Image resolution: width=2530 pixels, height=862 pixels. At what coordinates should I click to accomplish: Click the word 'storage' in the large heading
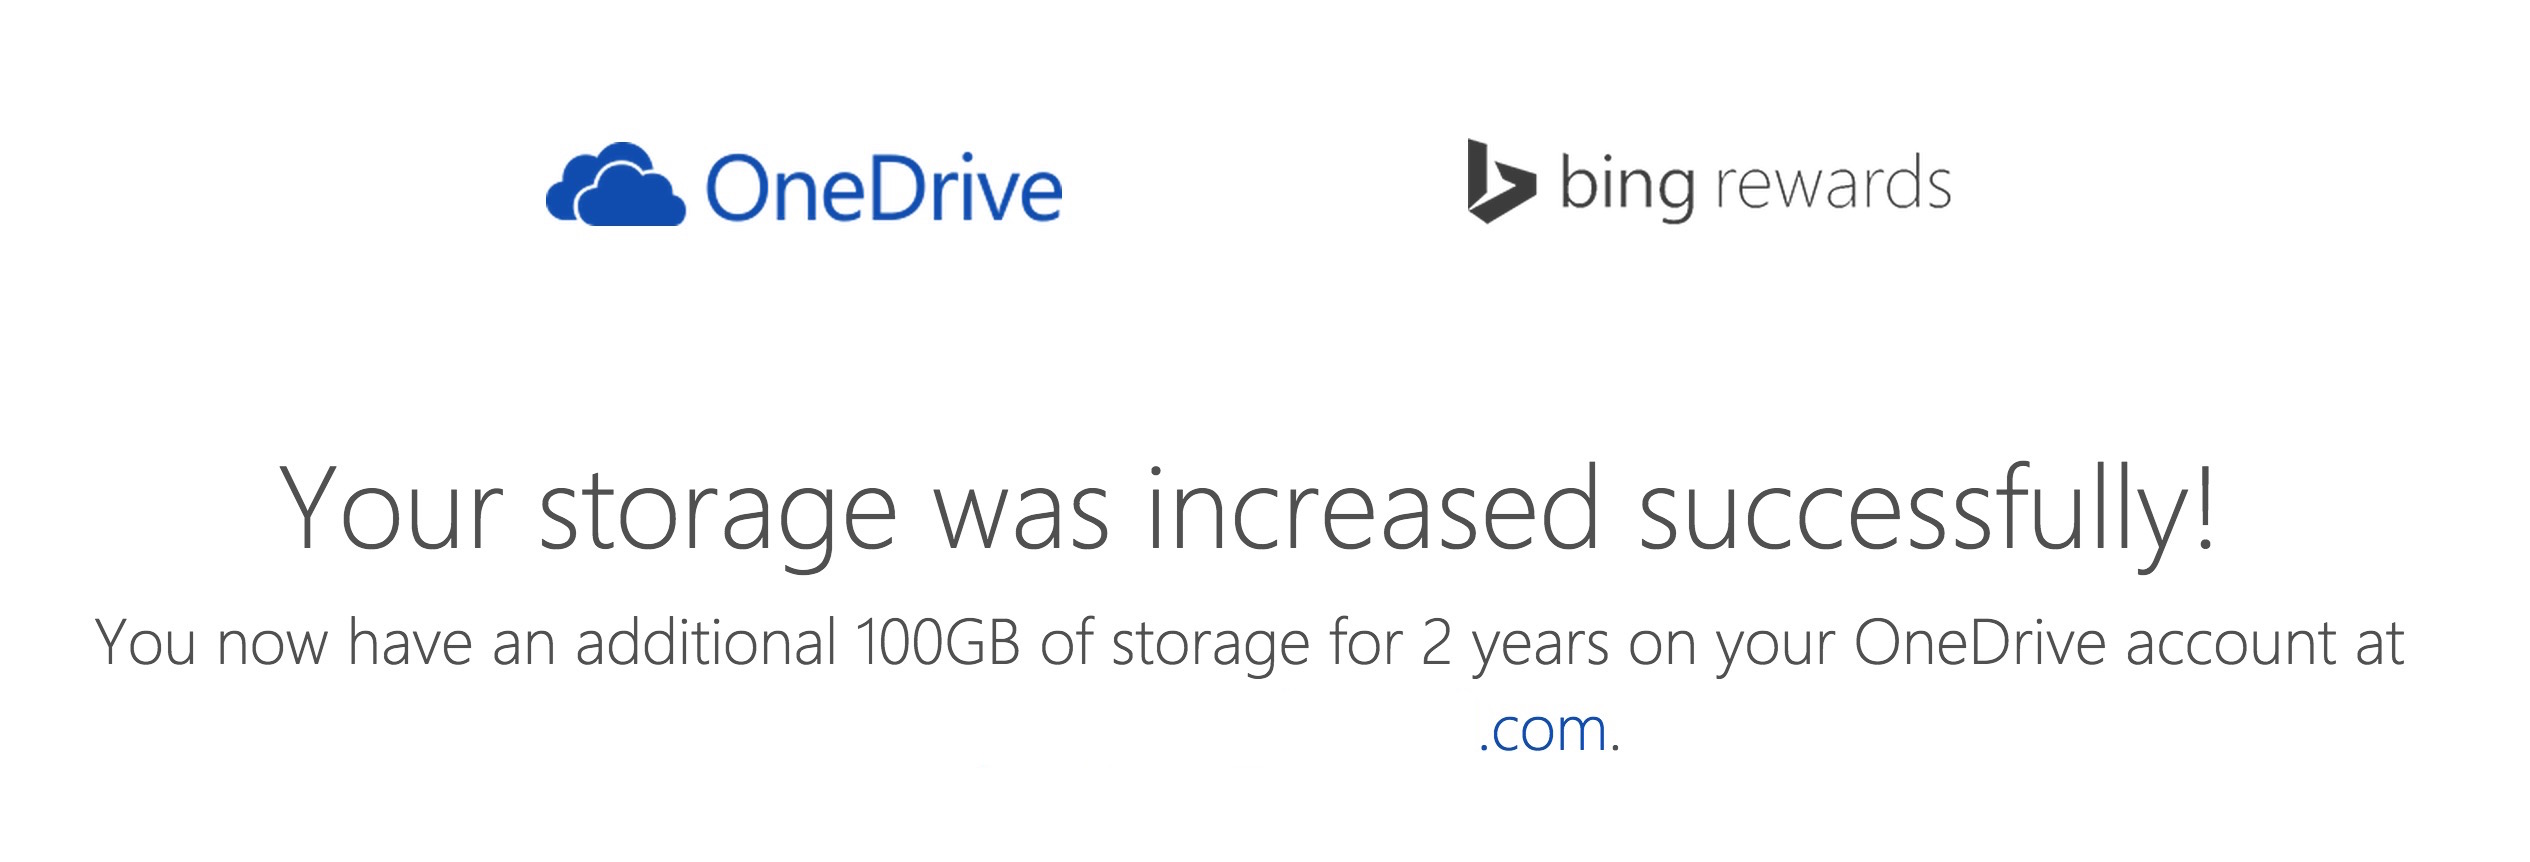[x=717, y=515]
